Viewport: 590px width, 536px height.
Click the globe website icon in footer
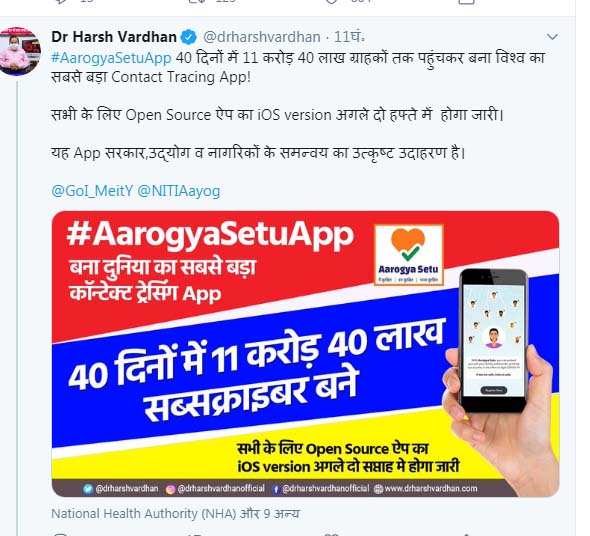click(x=379, y=489)
